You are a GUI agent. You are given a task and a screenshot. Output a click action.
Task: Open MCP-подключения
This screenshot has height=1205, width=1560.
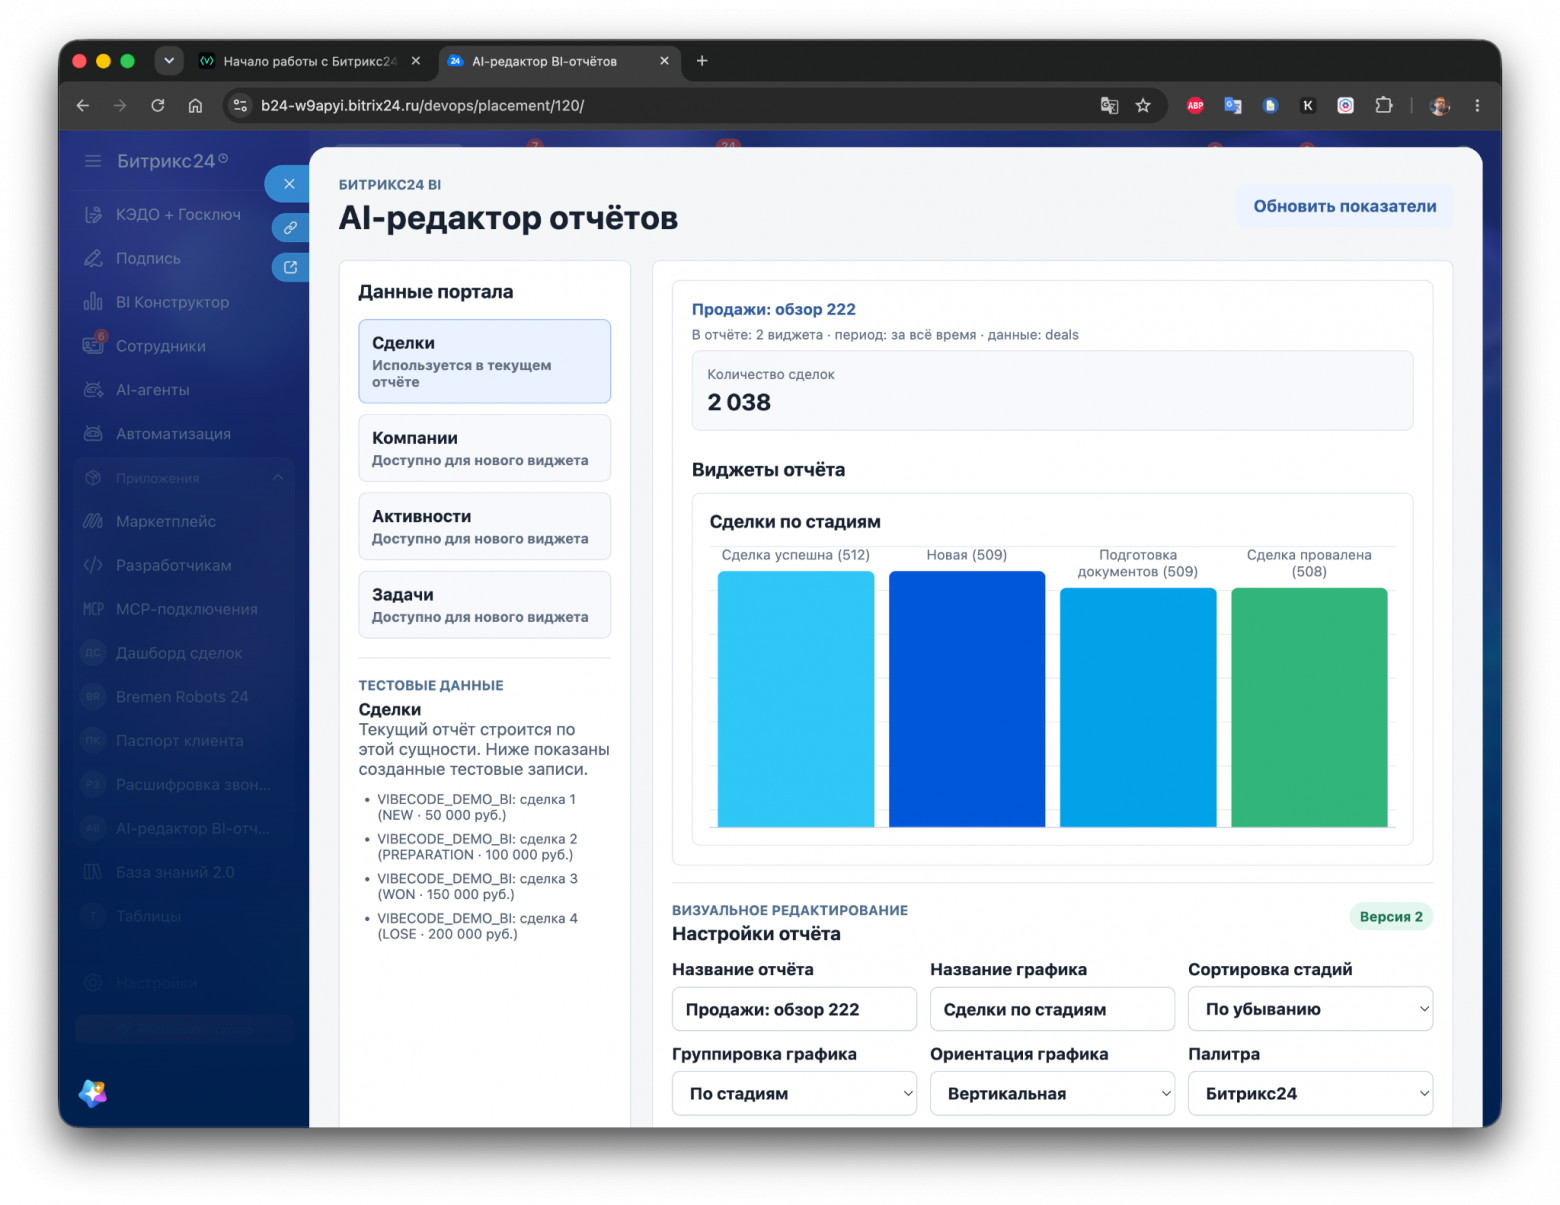[186, 609]
